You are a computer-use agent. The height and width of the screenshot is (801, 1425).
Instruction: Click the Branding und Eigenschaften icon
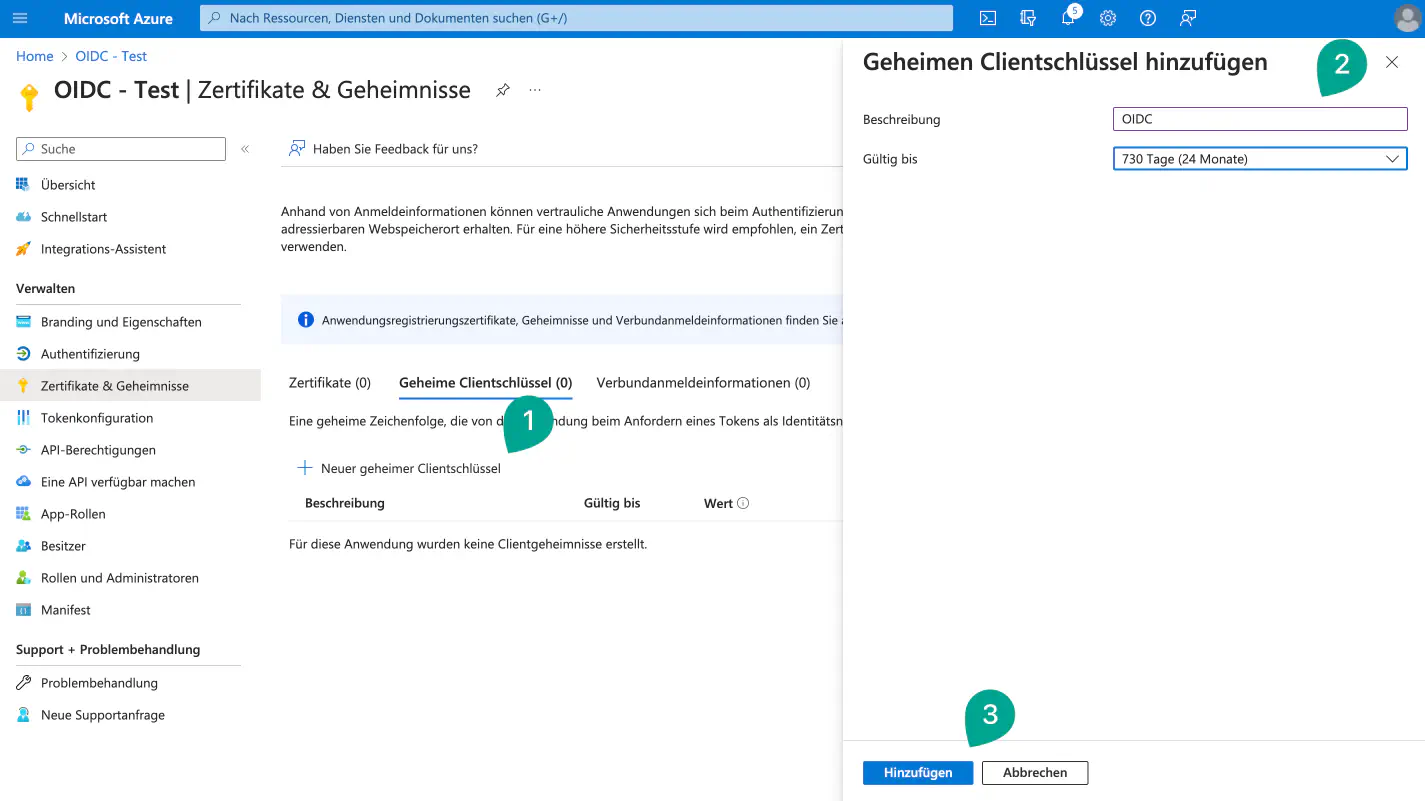point(23,322)
